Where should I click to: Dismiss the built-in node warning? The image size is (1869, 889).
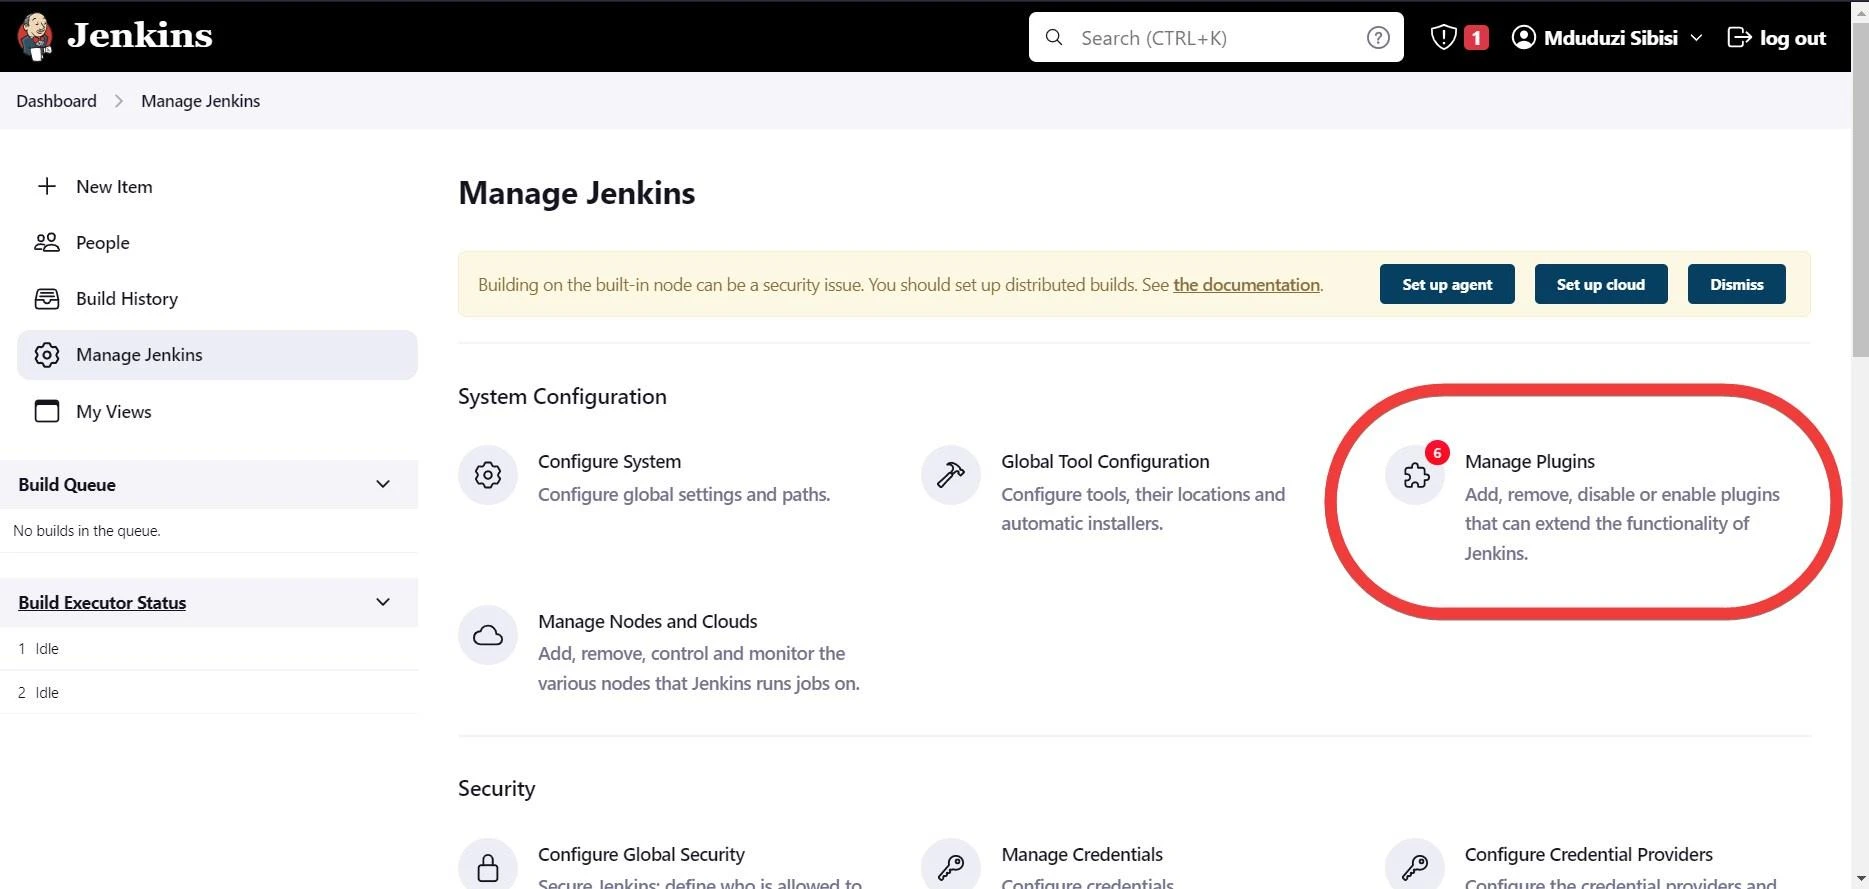[1737, 284]
